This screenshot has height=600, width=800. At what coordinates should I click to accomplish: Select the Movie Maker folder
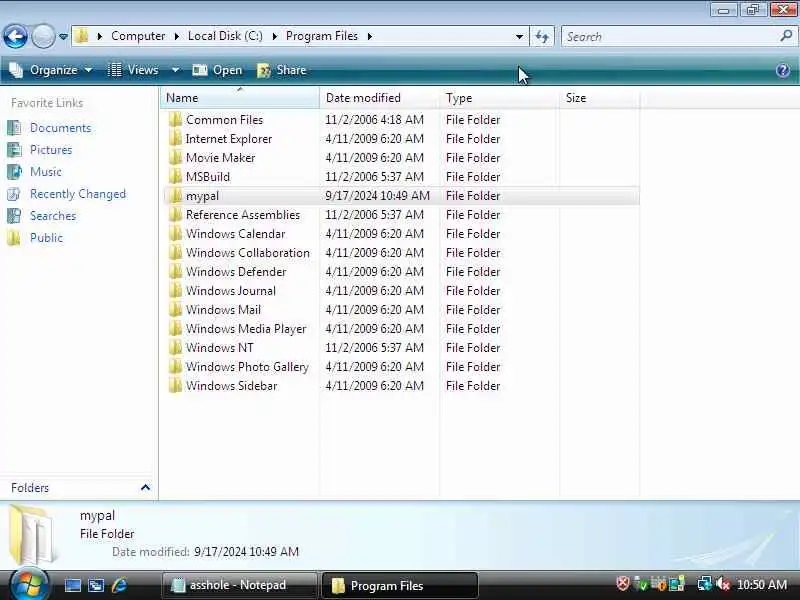click(x=220, y=158)
